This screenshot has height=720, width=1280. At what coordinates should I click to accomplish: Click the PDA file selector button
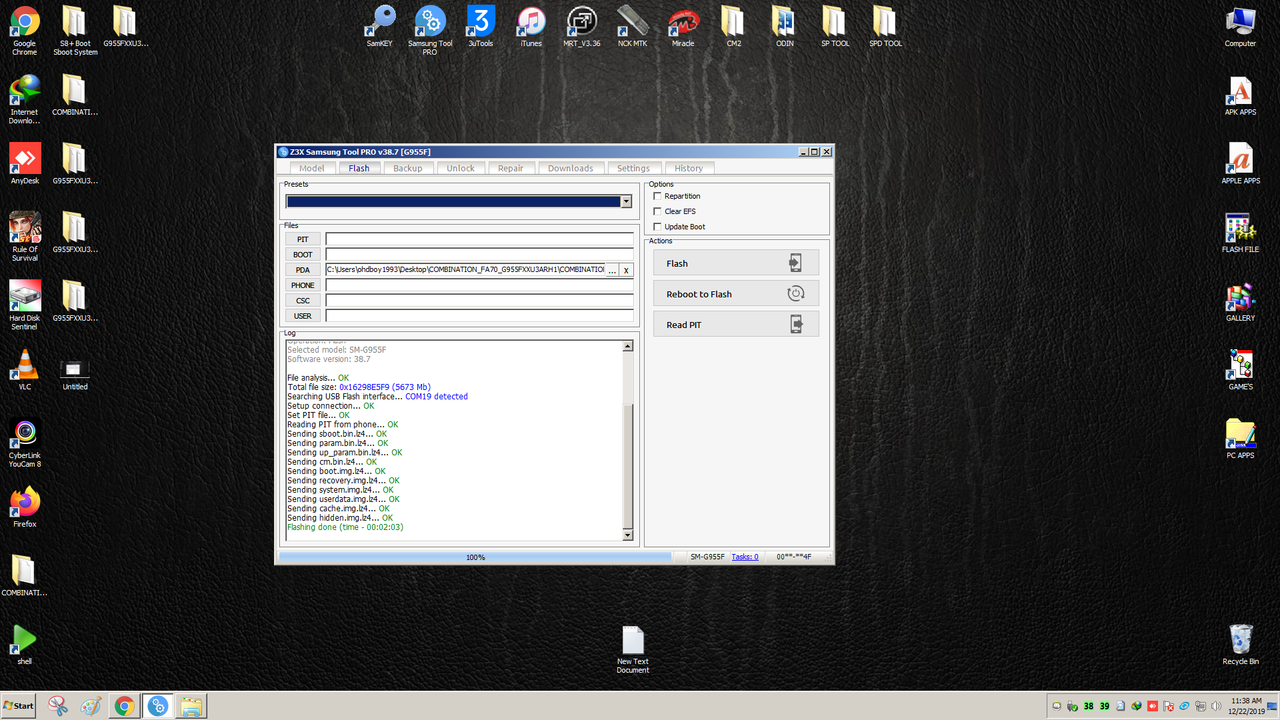coord(303,270)
